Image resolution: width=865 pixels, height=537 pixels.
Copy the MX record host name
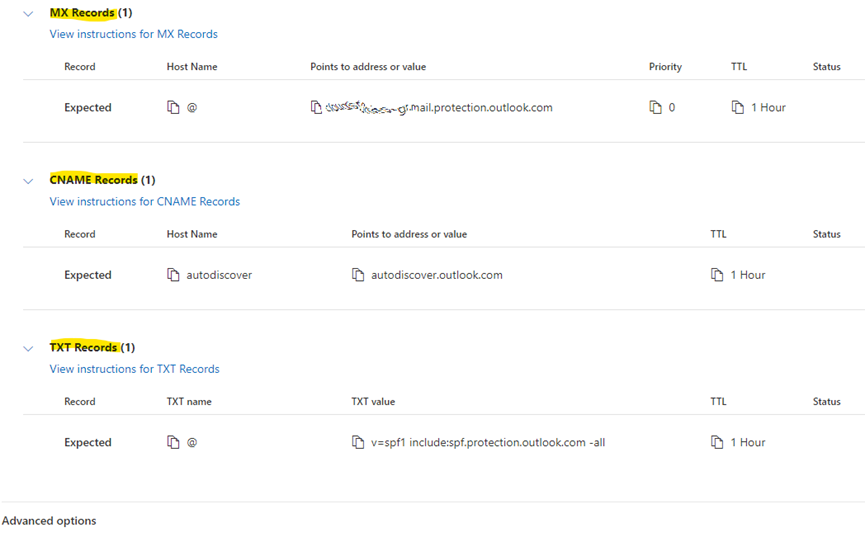click(x=173, y=108)
